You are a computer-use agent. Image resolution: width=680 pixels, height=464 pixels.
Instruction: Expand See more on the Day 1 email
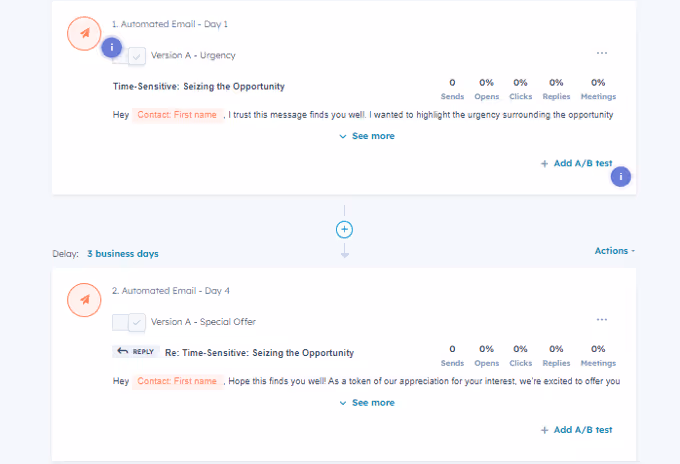[x=367, y=136]
